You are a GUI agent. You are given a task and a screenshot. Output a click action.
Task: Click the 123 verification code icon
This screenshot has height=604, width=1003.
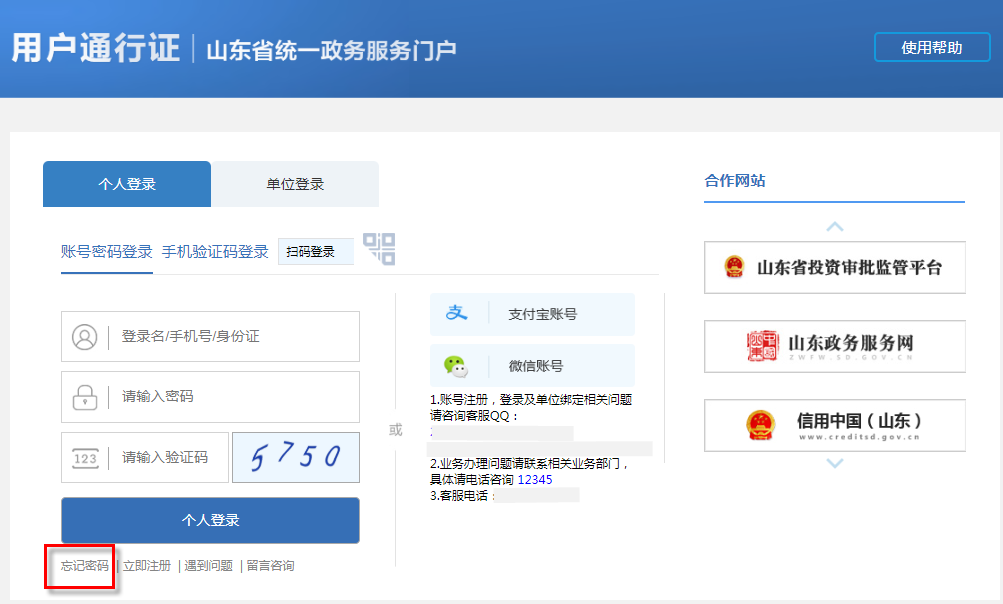point(85,458)
